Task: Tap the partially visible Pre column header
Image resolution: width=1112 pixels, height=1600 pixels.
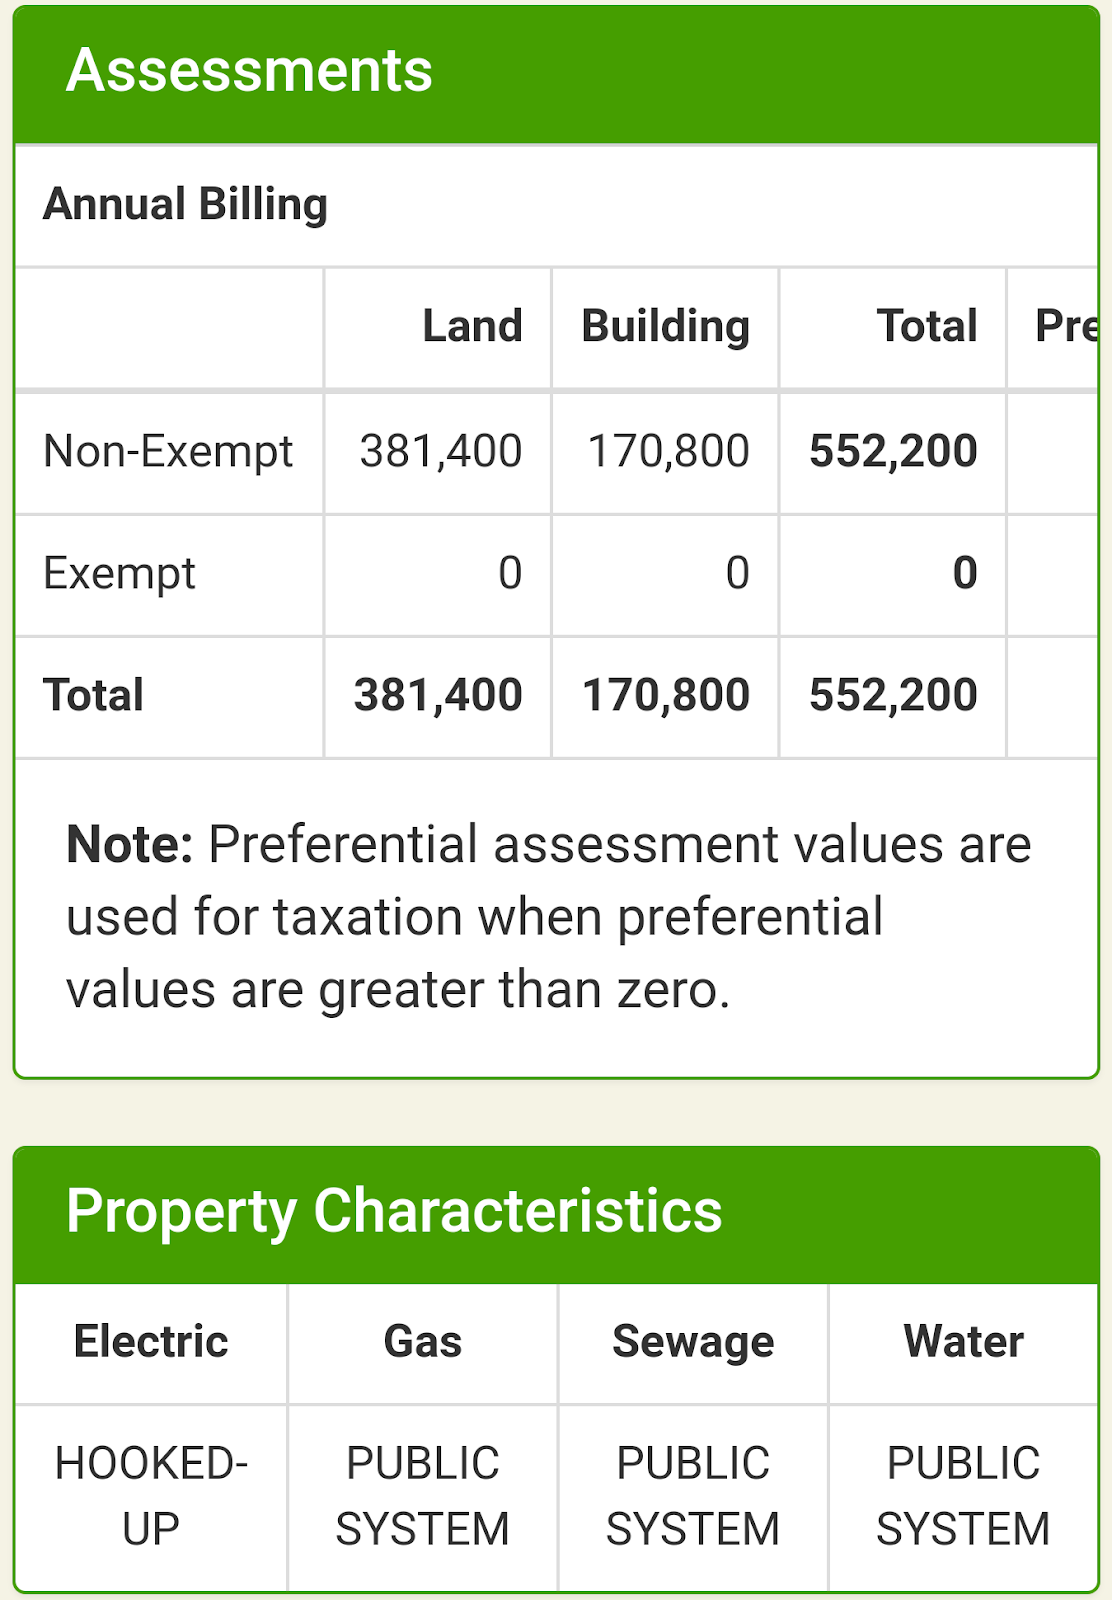Action: (x=1064, y=327)
